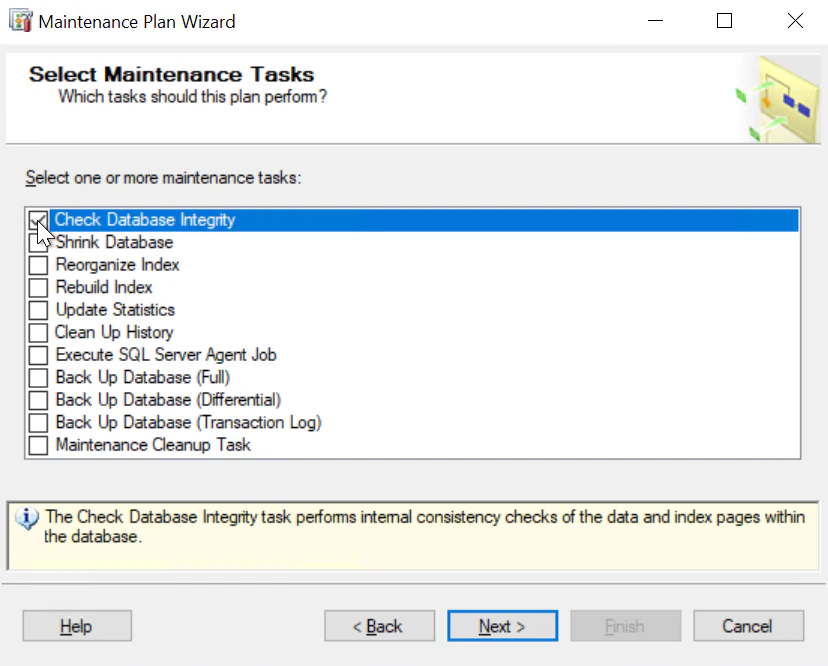Select the Rebuild Index list item label
This screenshot has height=666, width=828.
[104, 288]
